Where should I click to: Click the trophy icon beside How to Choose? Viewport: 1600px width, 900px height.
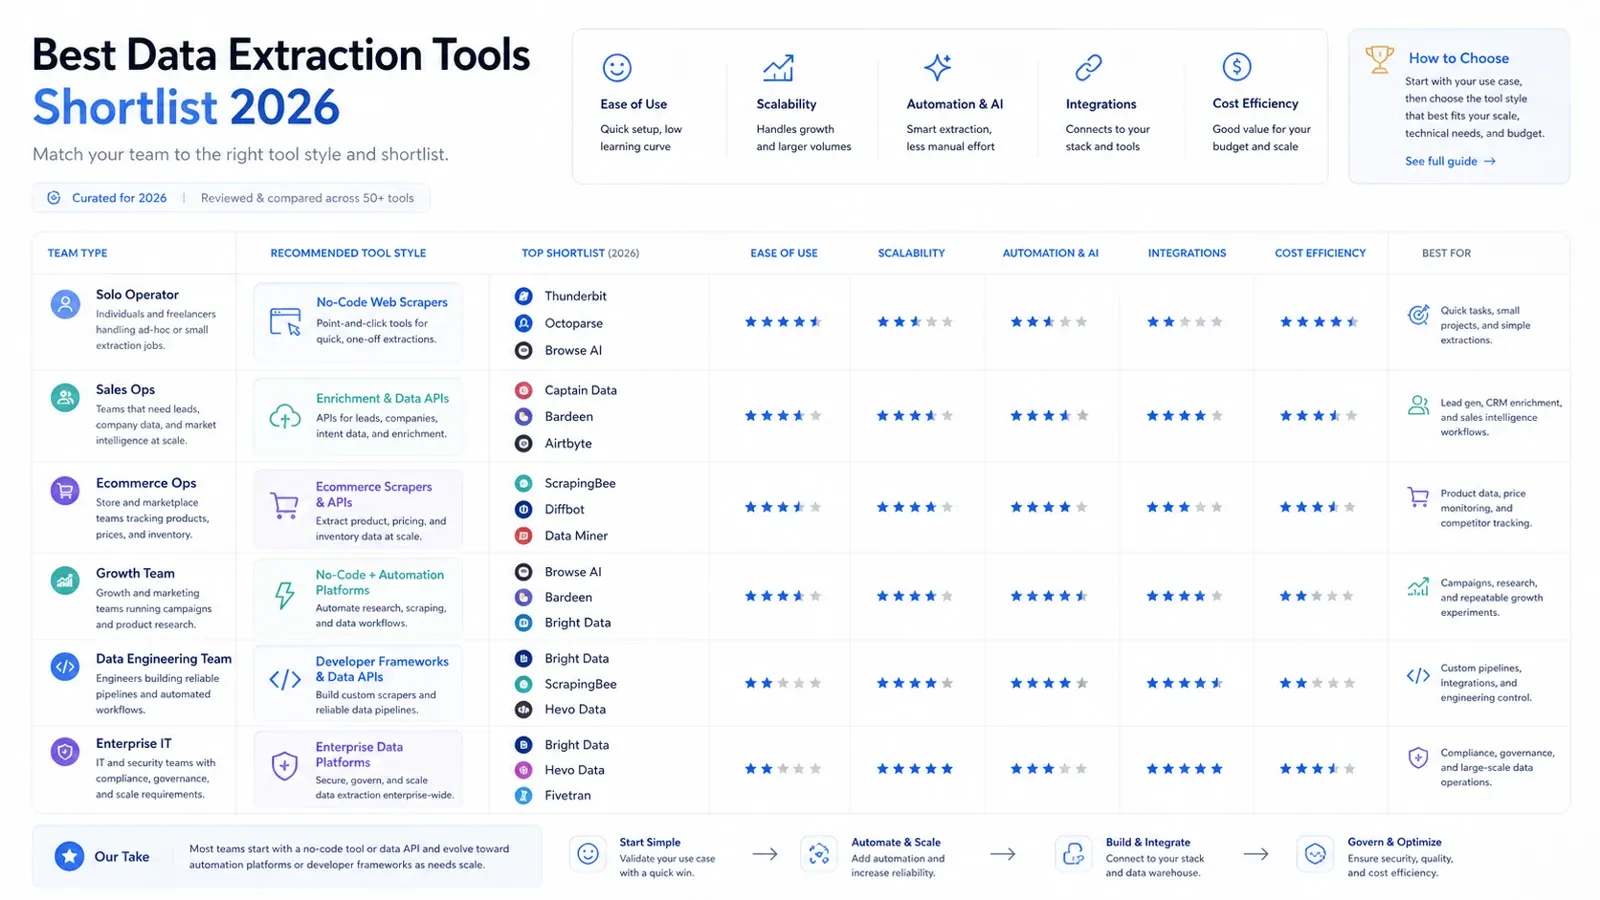pyautogui.click(x=1380, y=60)
